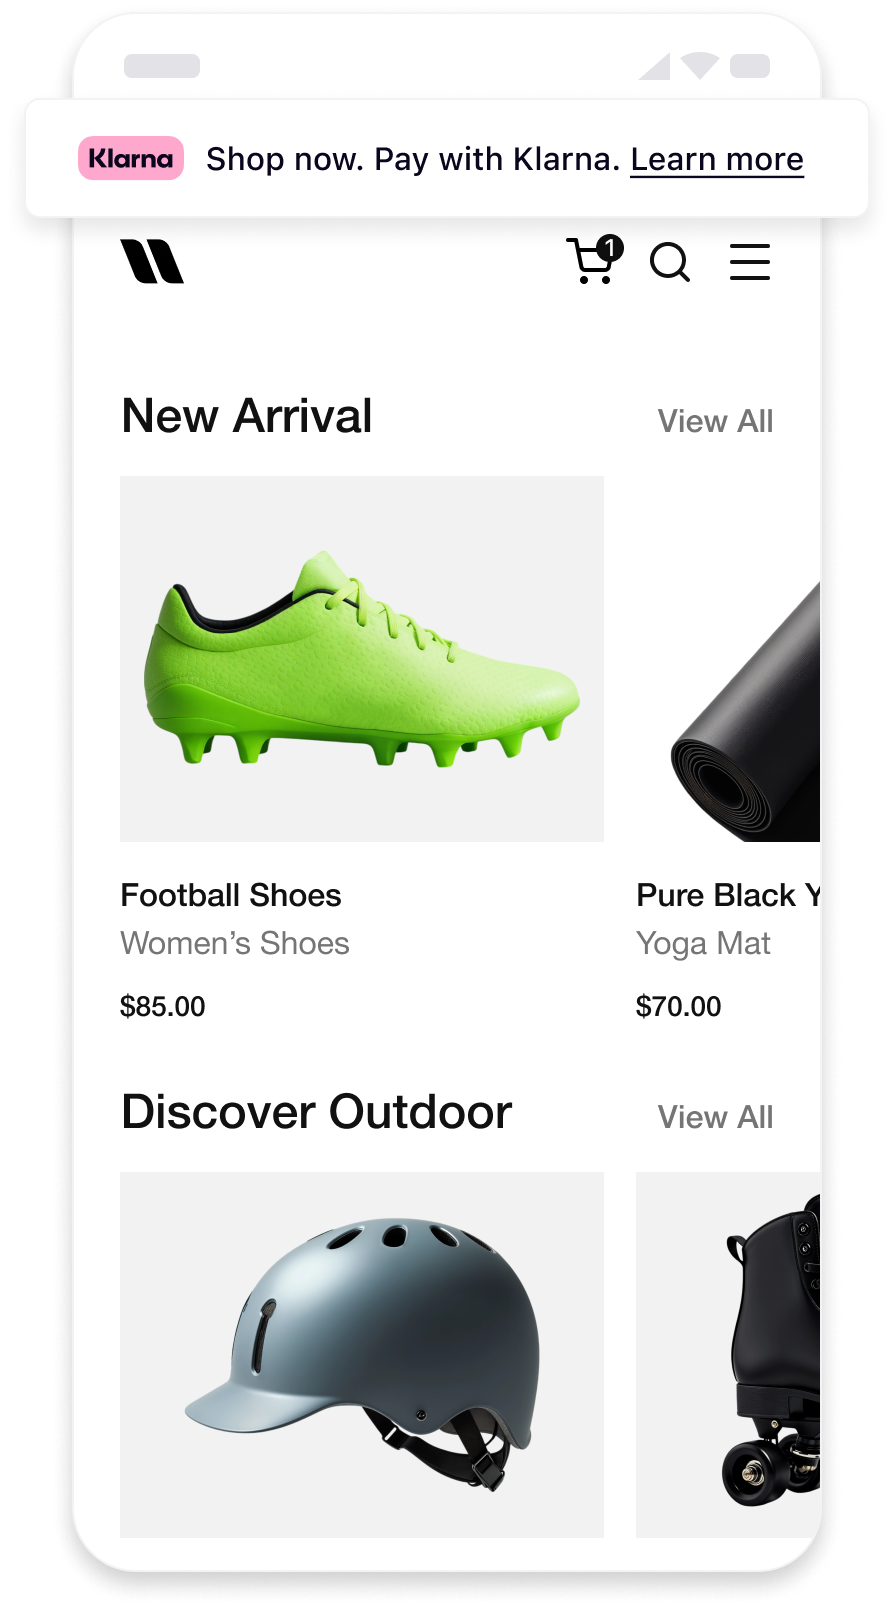The height and width of the screenshot is (1608, 894).
Task: Click the Yoga Mat category label
Action: (703, 943)
